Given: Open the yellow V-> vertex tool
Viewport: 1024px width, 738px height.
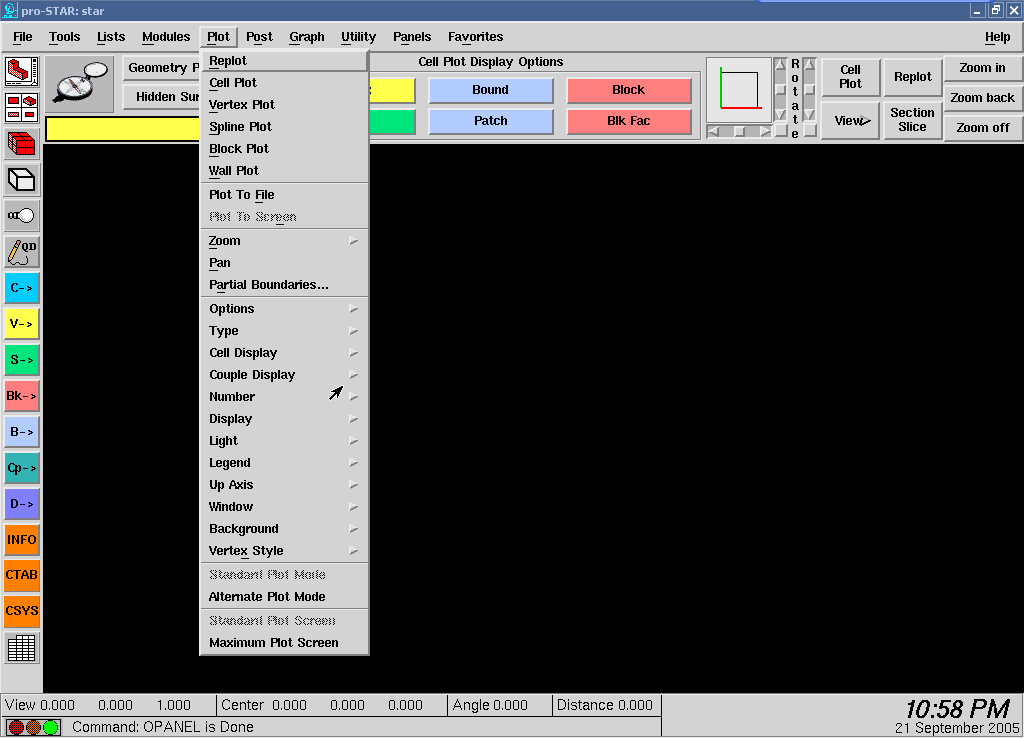Looking at the screenshot, I should tap(22, 323).
